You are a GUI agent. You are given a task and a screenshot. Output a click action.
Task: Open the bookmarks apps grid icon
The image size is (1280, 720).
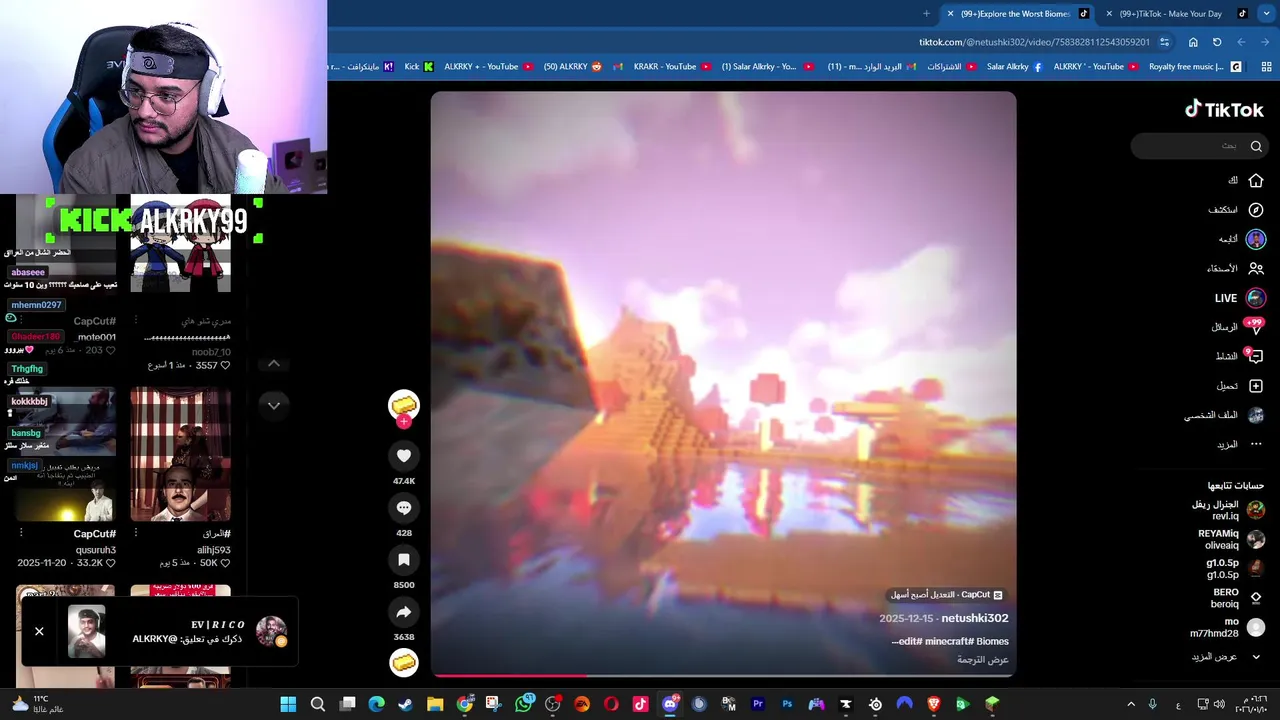[x=1266, y=67]
